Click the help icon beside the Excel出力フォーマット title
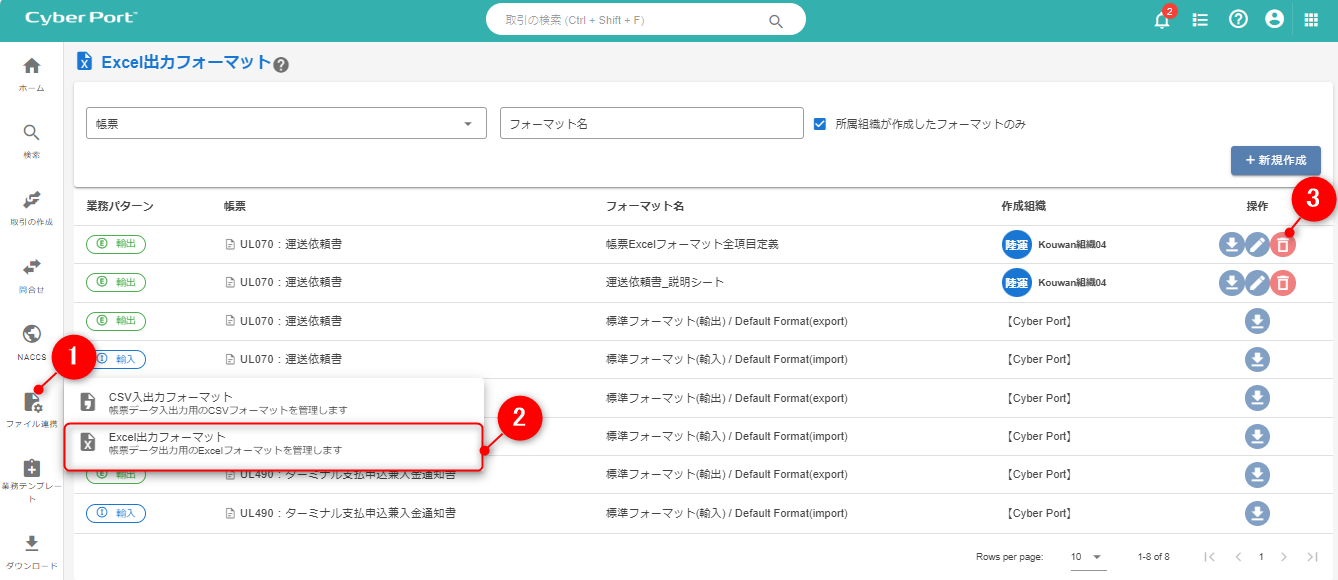 click(x=281, y=65)
